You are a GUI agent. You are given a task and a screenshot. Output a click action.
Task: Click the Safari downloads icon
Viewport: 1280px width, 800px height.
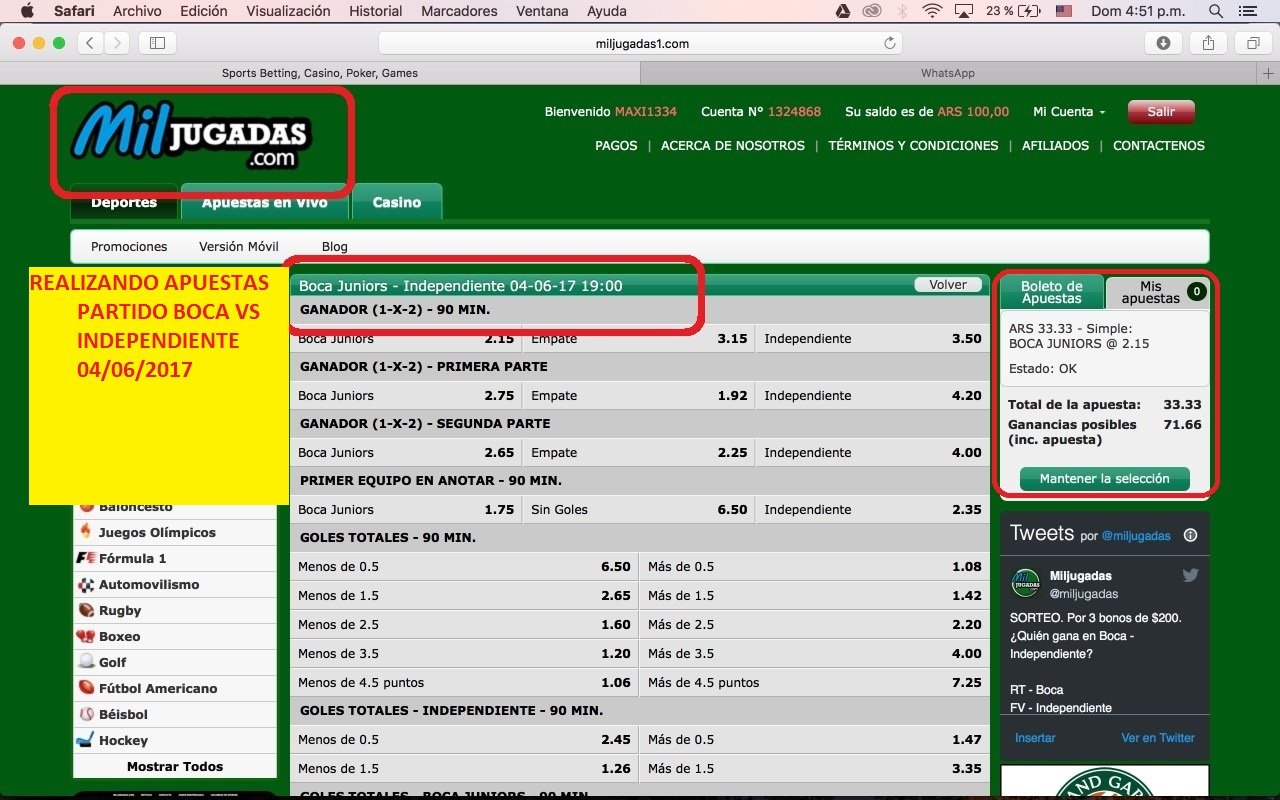point(1163,43)
